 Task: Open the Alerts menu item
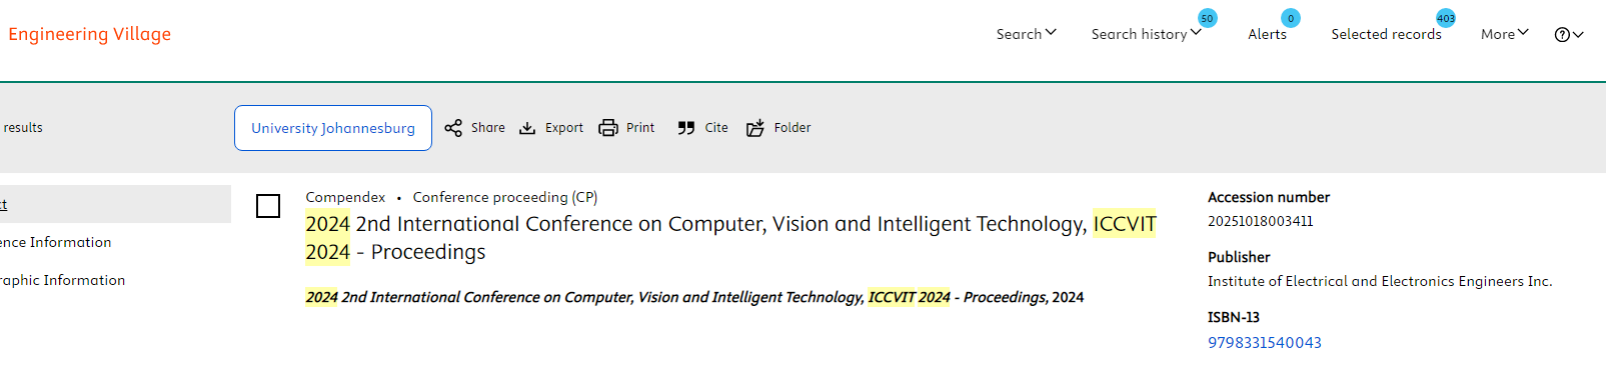pos(1267,34)
